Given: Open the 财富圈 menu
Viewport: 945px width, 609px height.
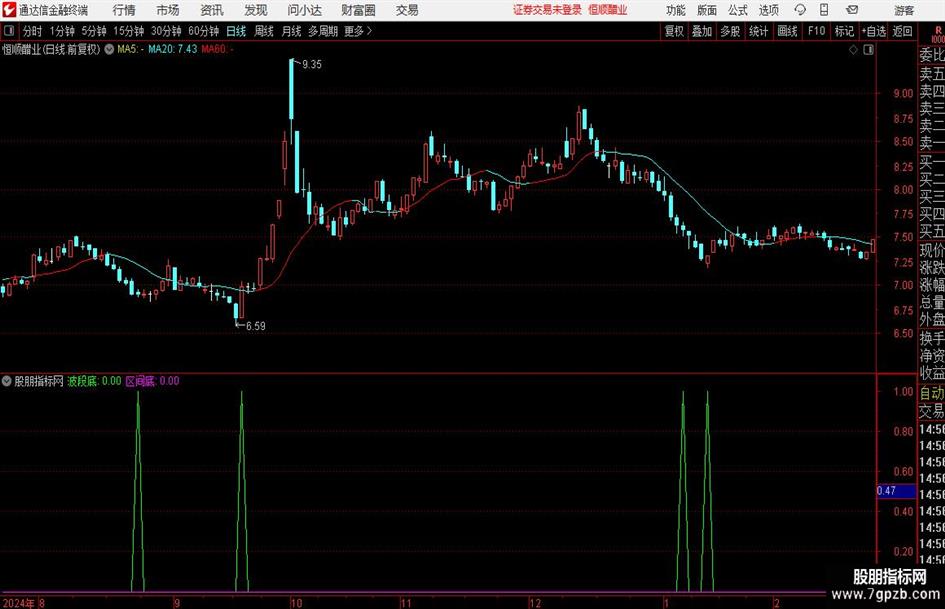Looking at the screenshot, I should coord(358,10).
